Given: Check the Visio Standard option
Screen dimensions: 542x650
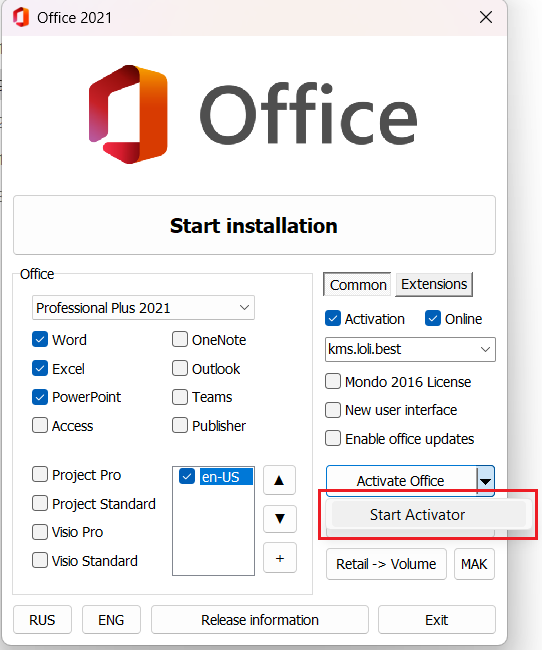Looking at the screenshot, I should pyautogui.click(x=40, y=560).
